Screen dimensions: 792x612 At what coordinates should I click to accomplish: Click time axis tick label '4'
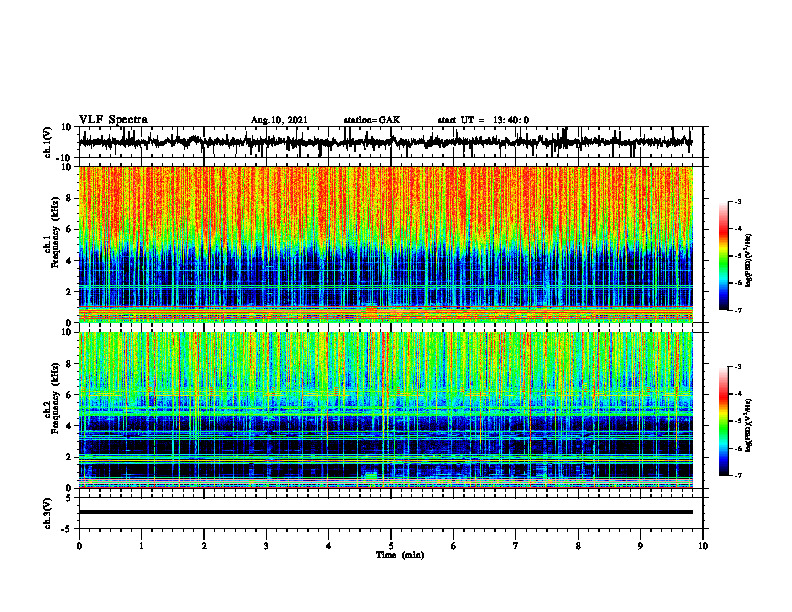pyautogui.click(x=329, y=546)
